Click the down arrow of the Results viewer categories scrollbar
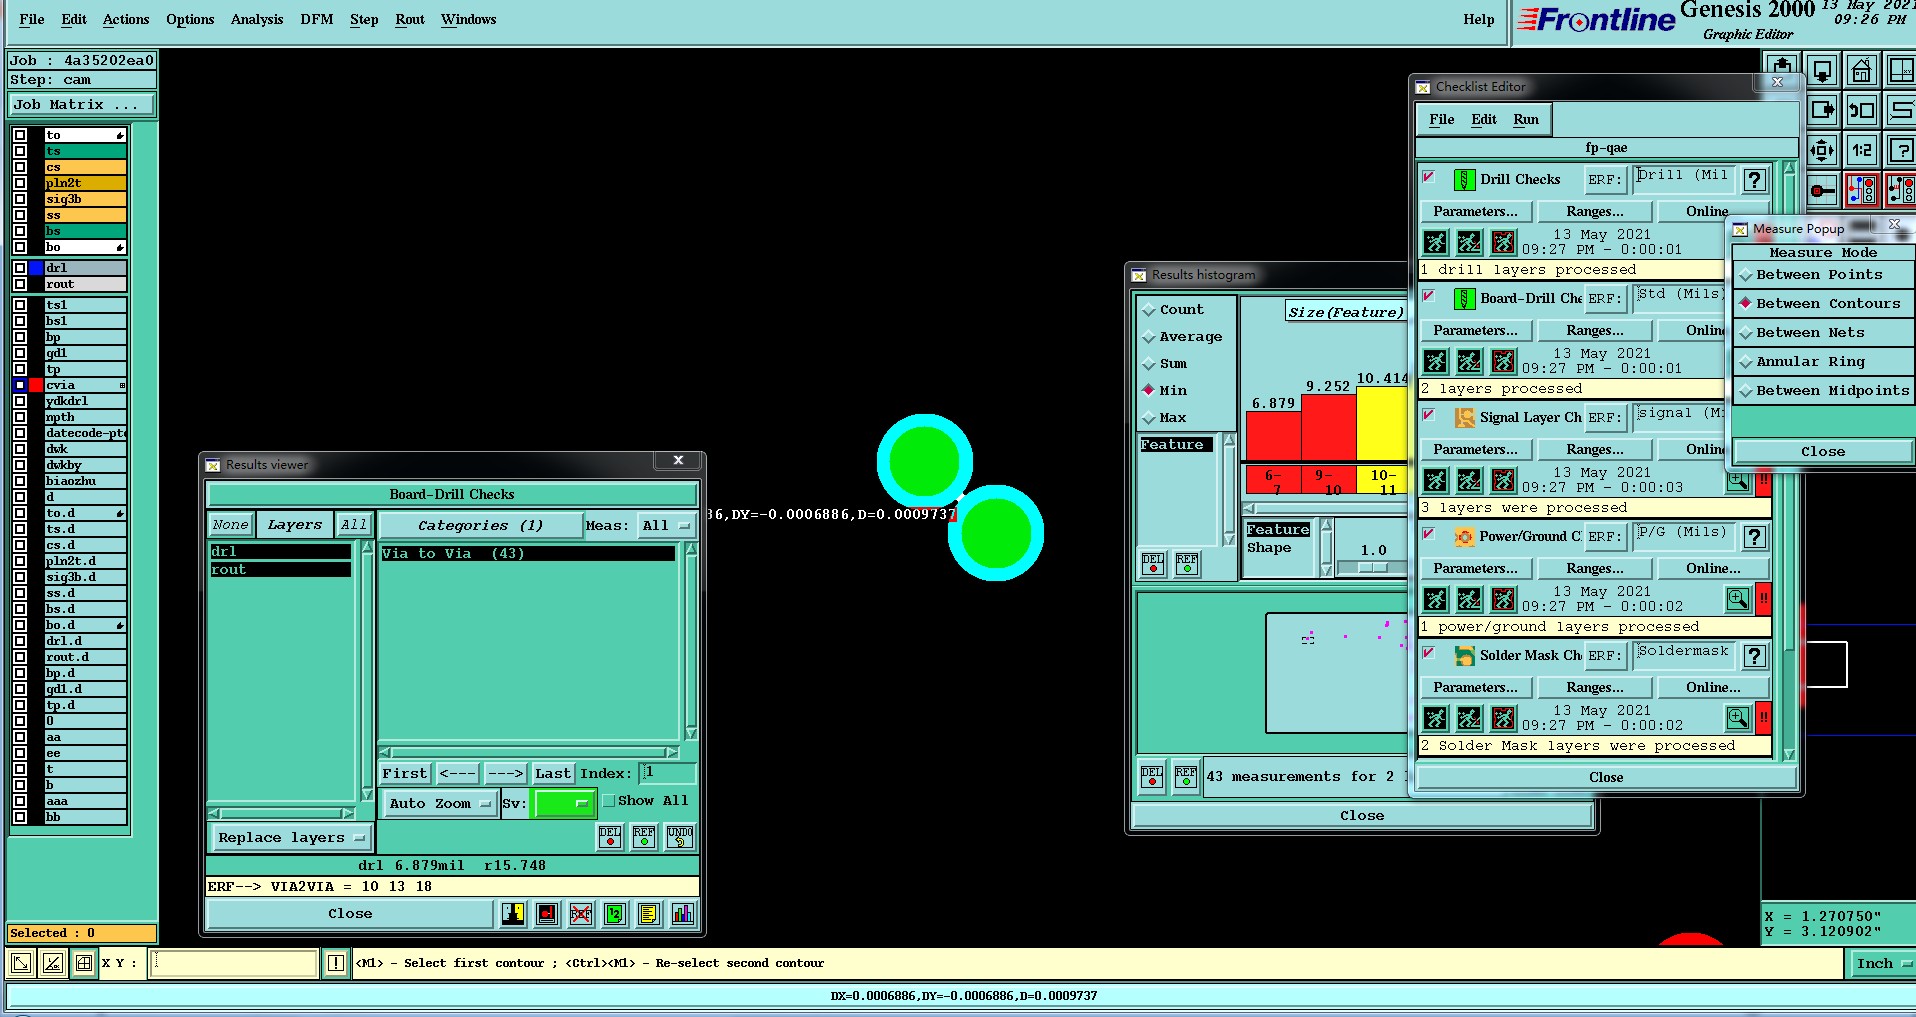This screenshot has height=1017, width=1916. [691, 733]
